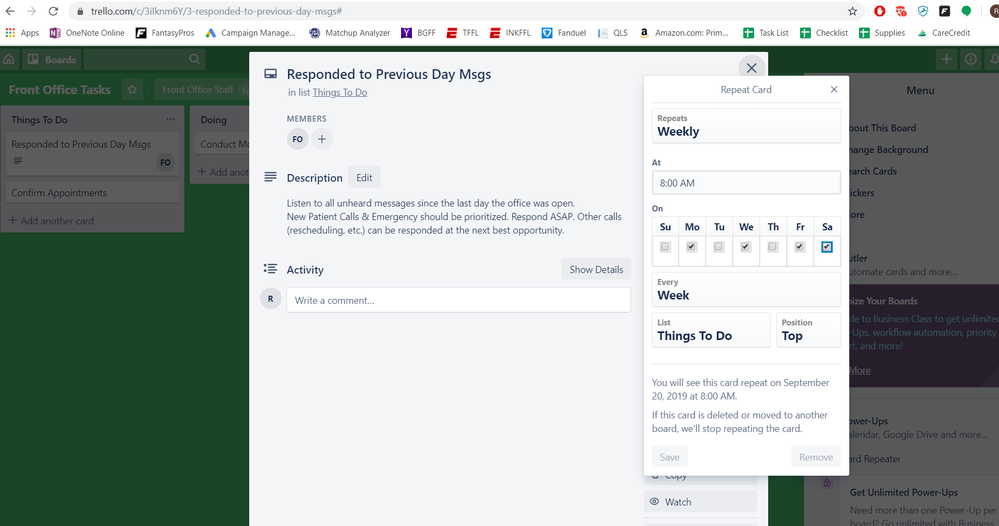Click the browser back arrow

point(10,11)
